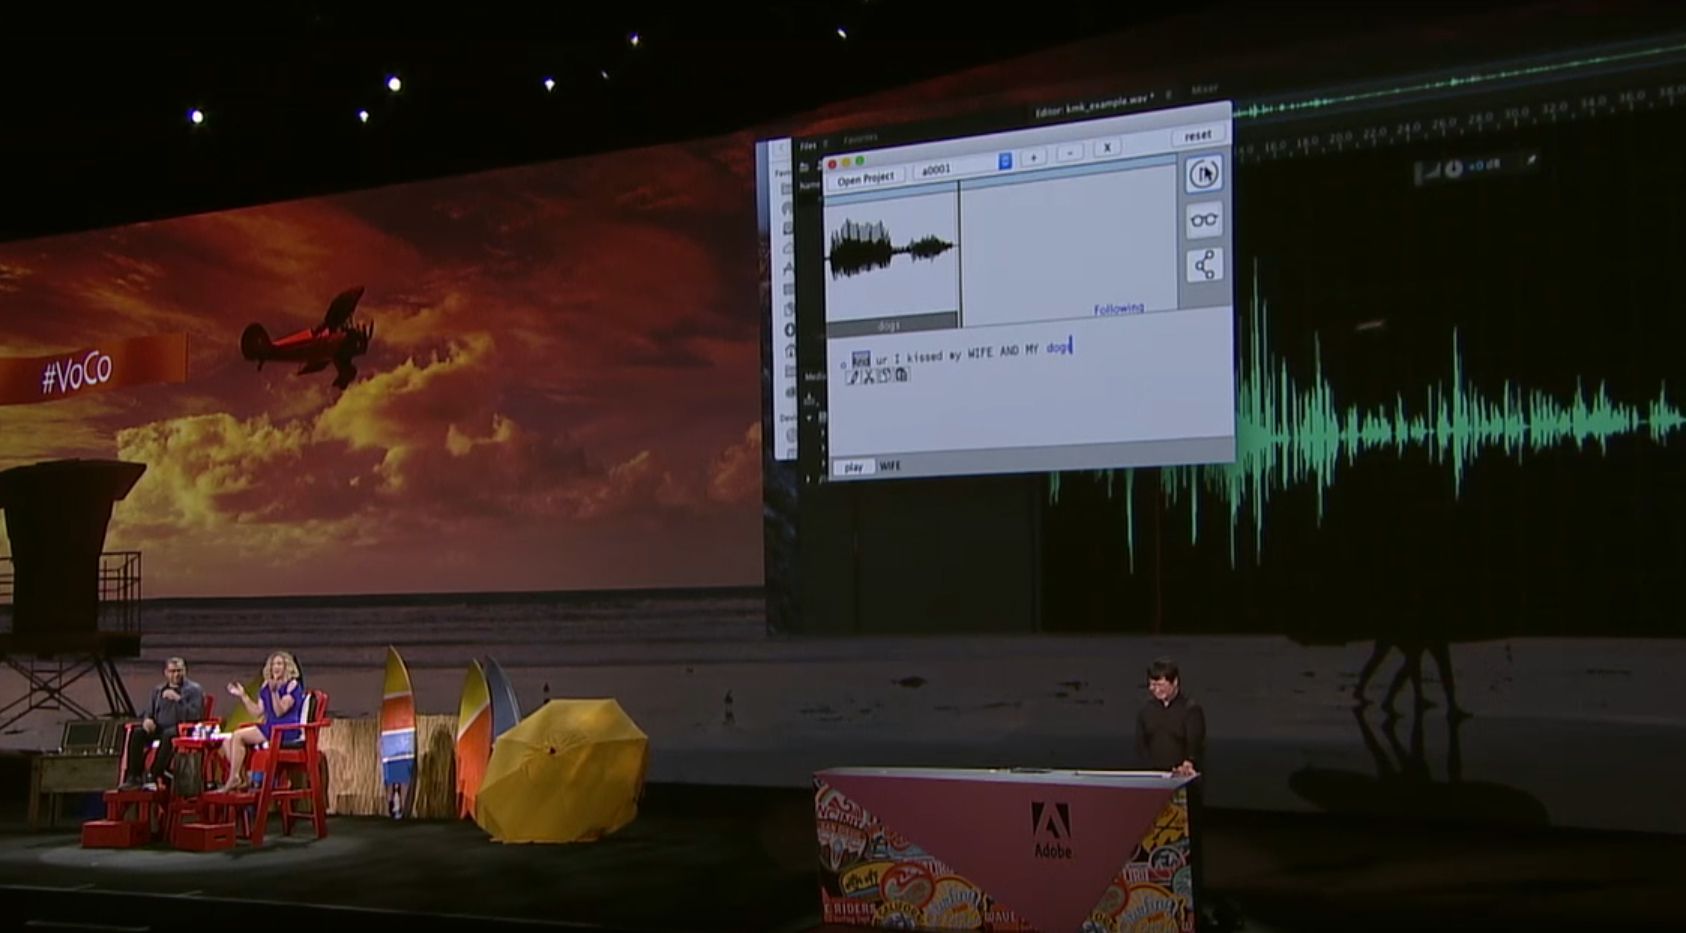Click the WIFE status text beside play
The width and height of the screenshot is (1686, 933).
coord(889,466)
